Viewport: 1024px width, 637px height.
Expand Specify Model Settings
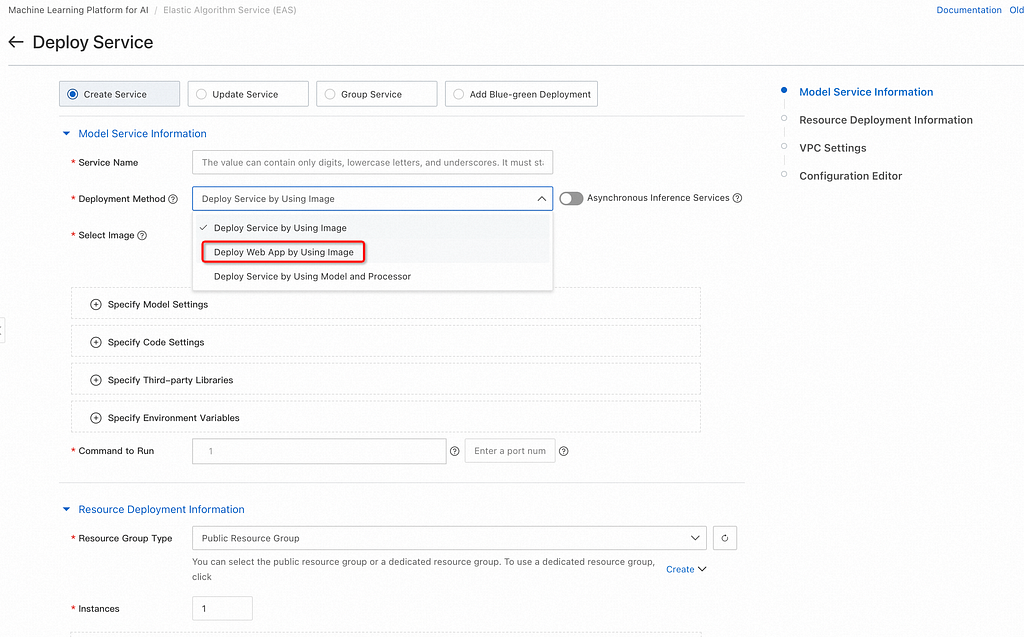pyautogui.click(x=386, y=304)
